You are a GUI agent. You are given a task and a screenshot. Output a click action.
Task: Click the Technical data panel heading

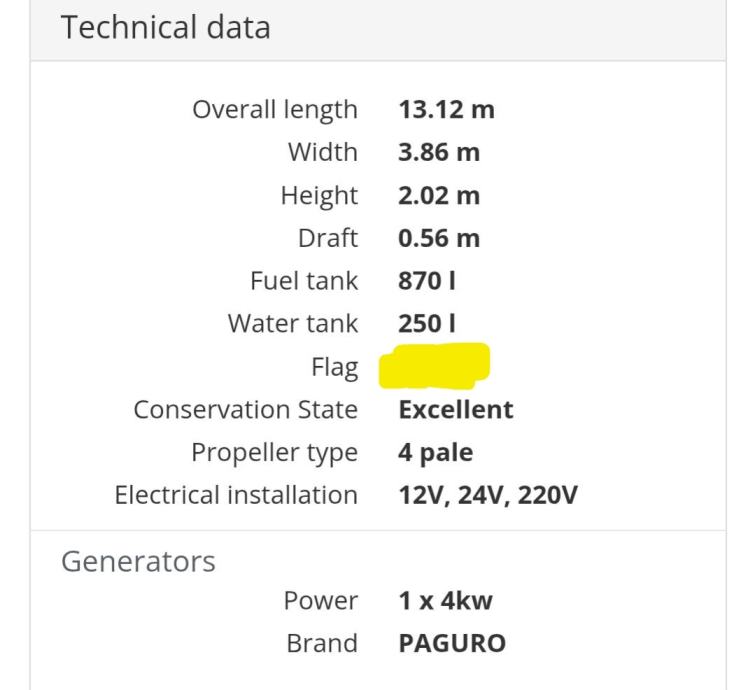(x=167, y=27)
